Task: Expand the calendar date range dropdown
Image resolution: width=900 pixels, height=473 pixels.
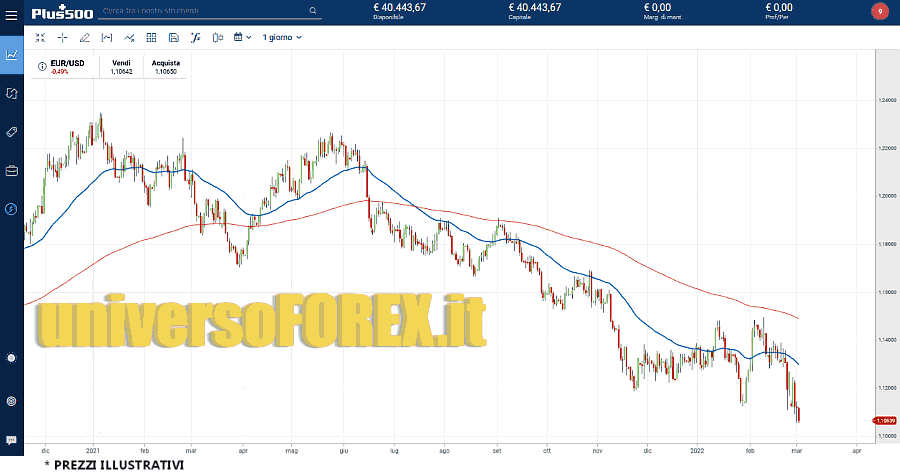Action: (243, 37)
